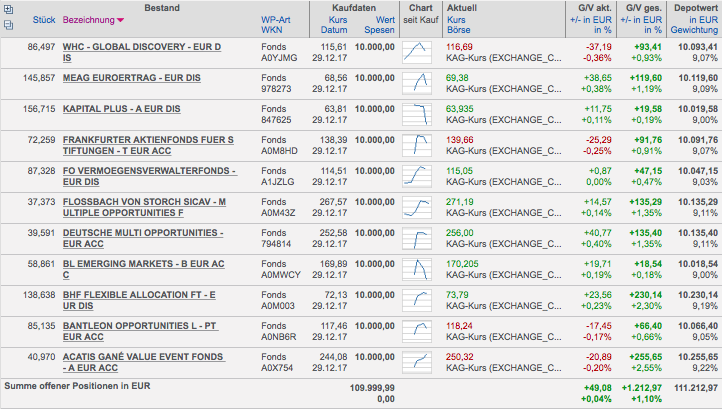
Task: Open the MEAG Euroertrag mini chart
Action: point(417,83)
